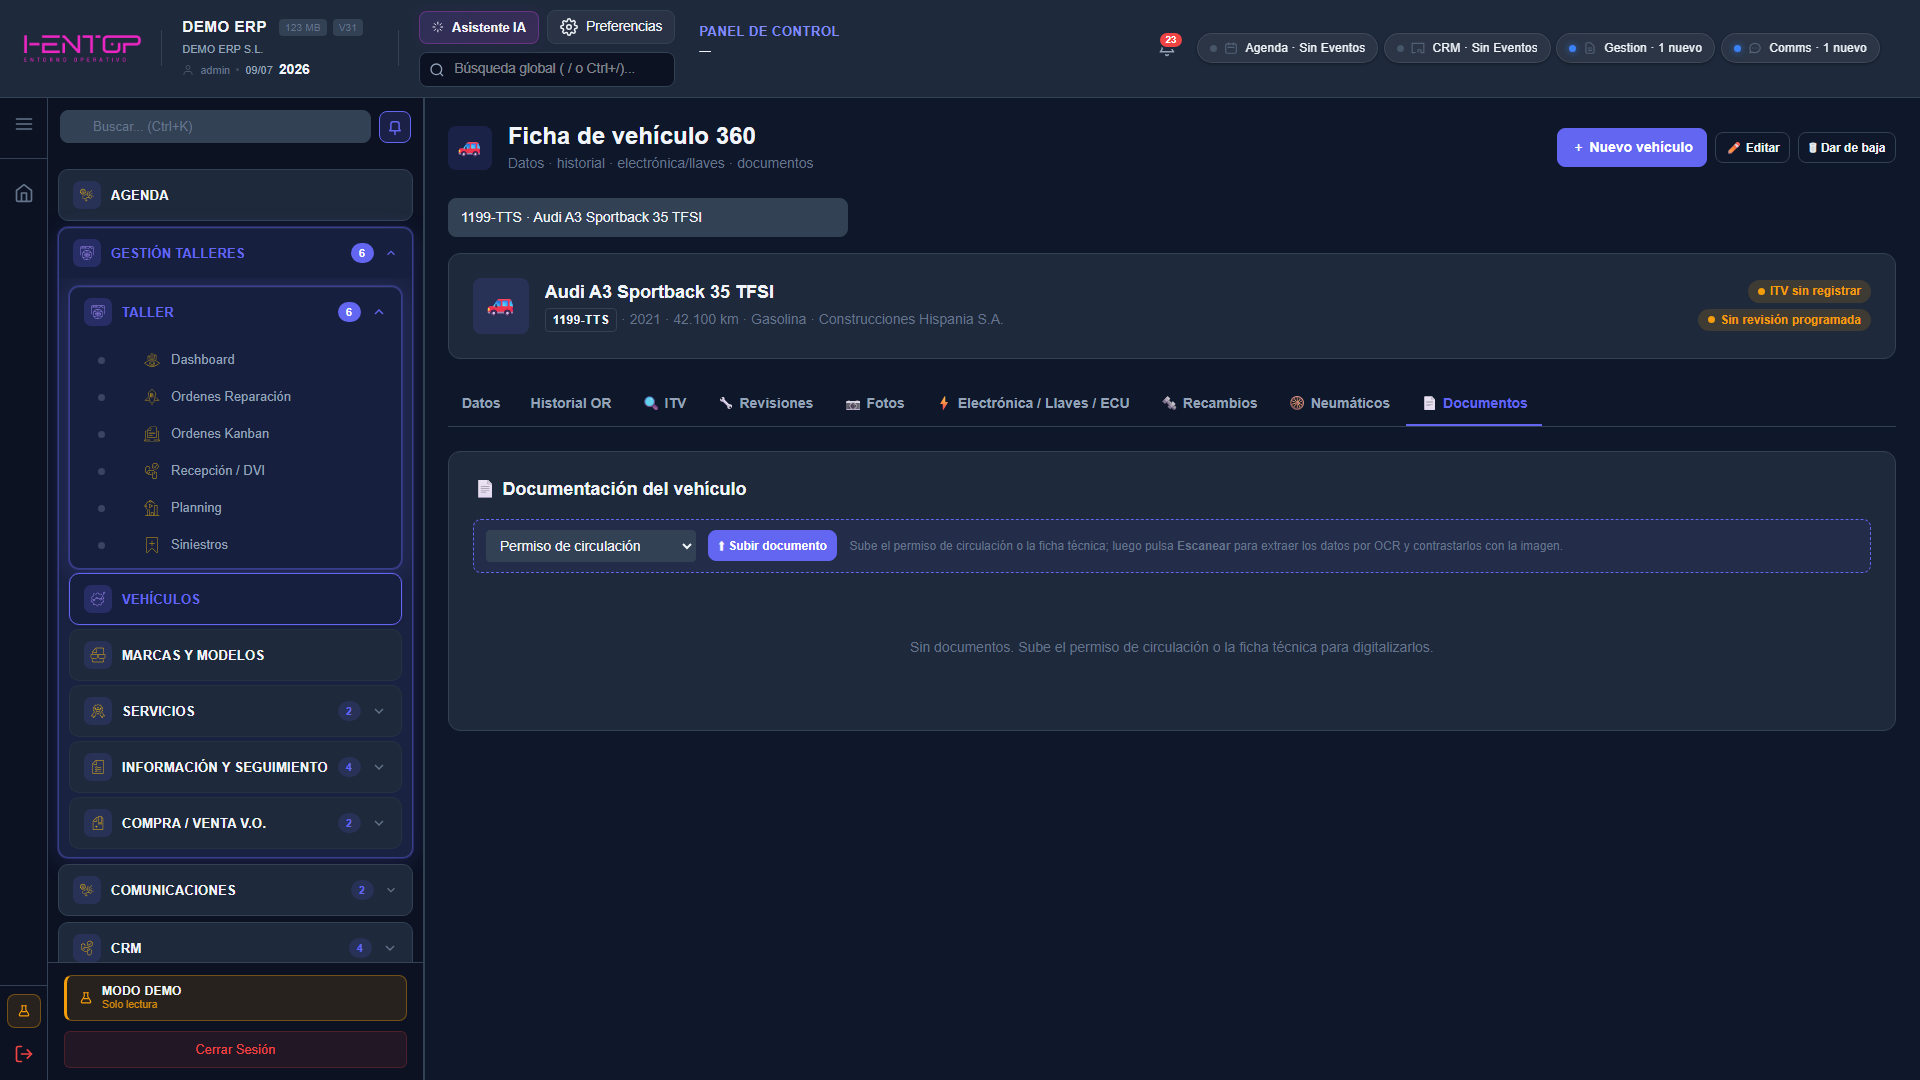The height and width of the screenshot is (1080, 1920).
Task: Click the logout icon in left rail
Action: click(24, 1054)
